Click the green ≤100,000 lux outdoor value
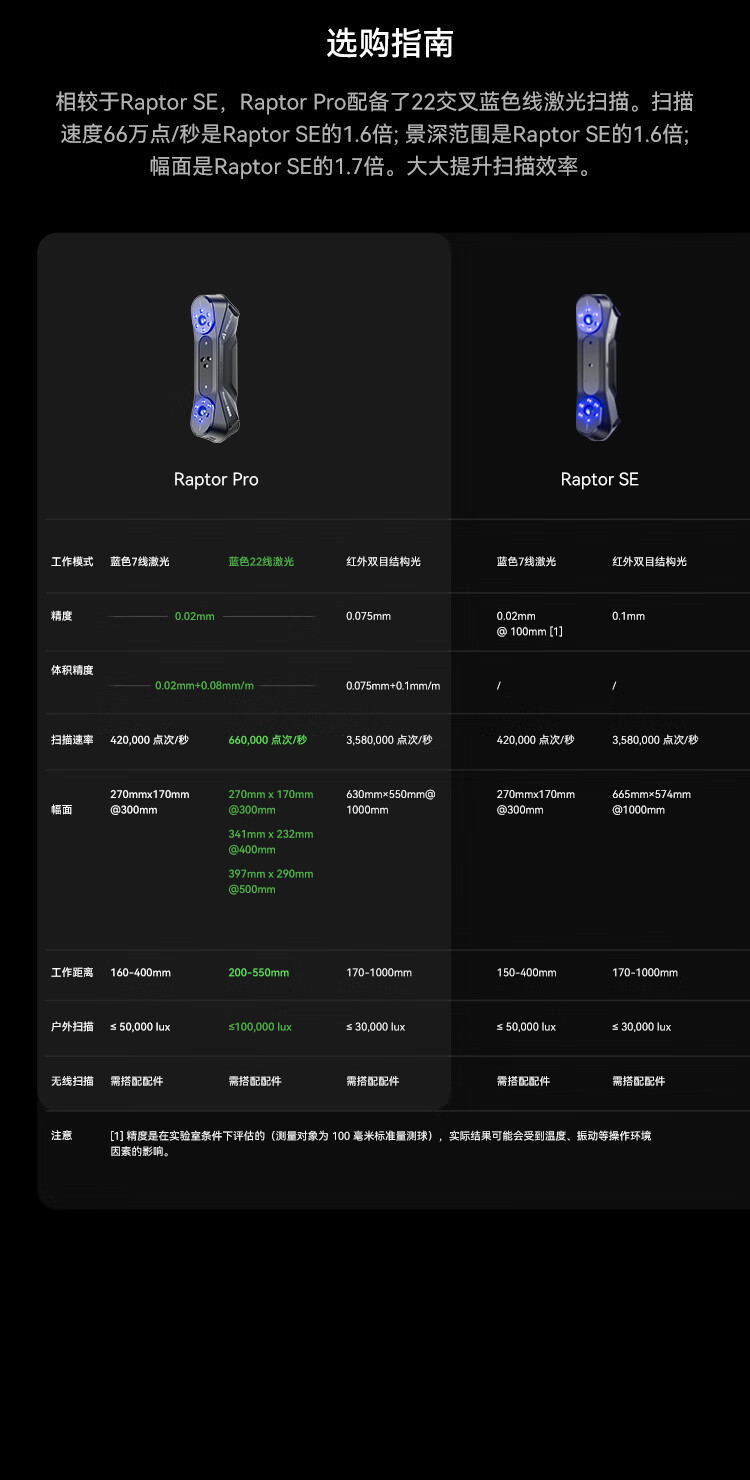750x1480 pixels. [x=260, y=1027]
